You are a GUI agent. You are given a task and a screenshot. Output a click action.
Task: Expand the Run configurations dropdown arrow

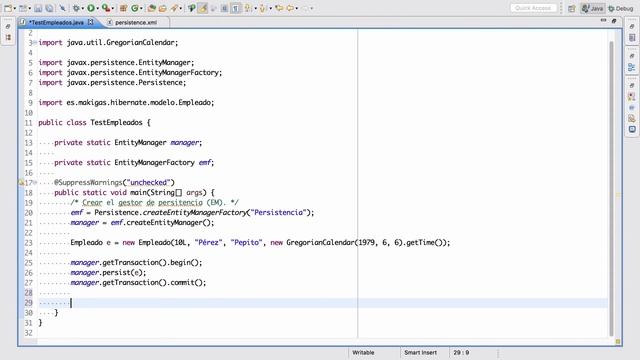coord(97,9)
